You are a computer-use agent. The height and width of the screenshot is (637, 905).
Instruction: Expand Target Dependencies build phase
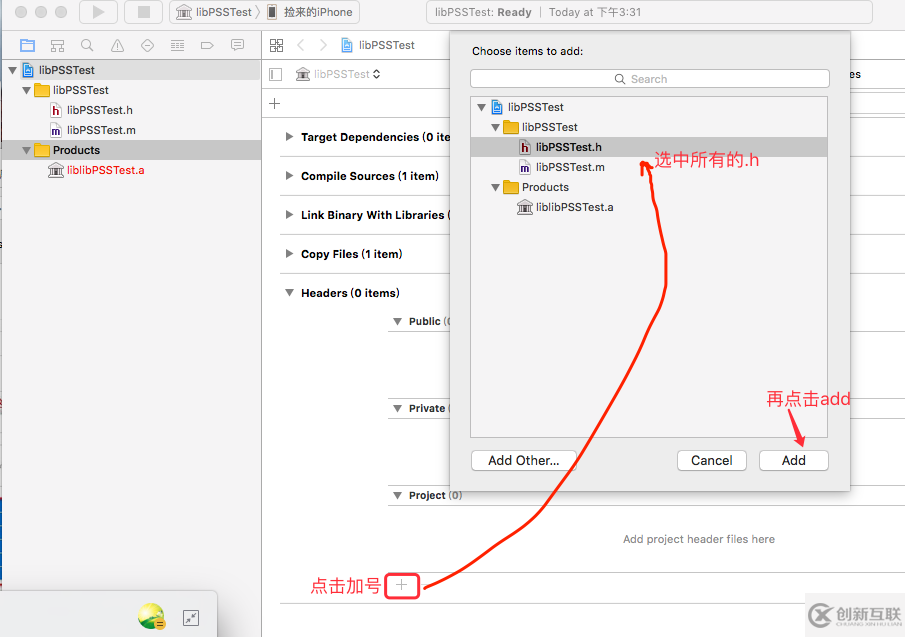pos(289,137)
